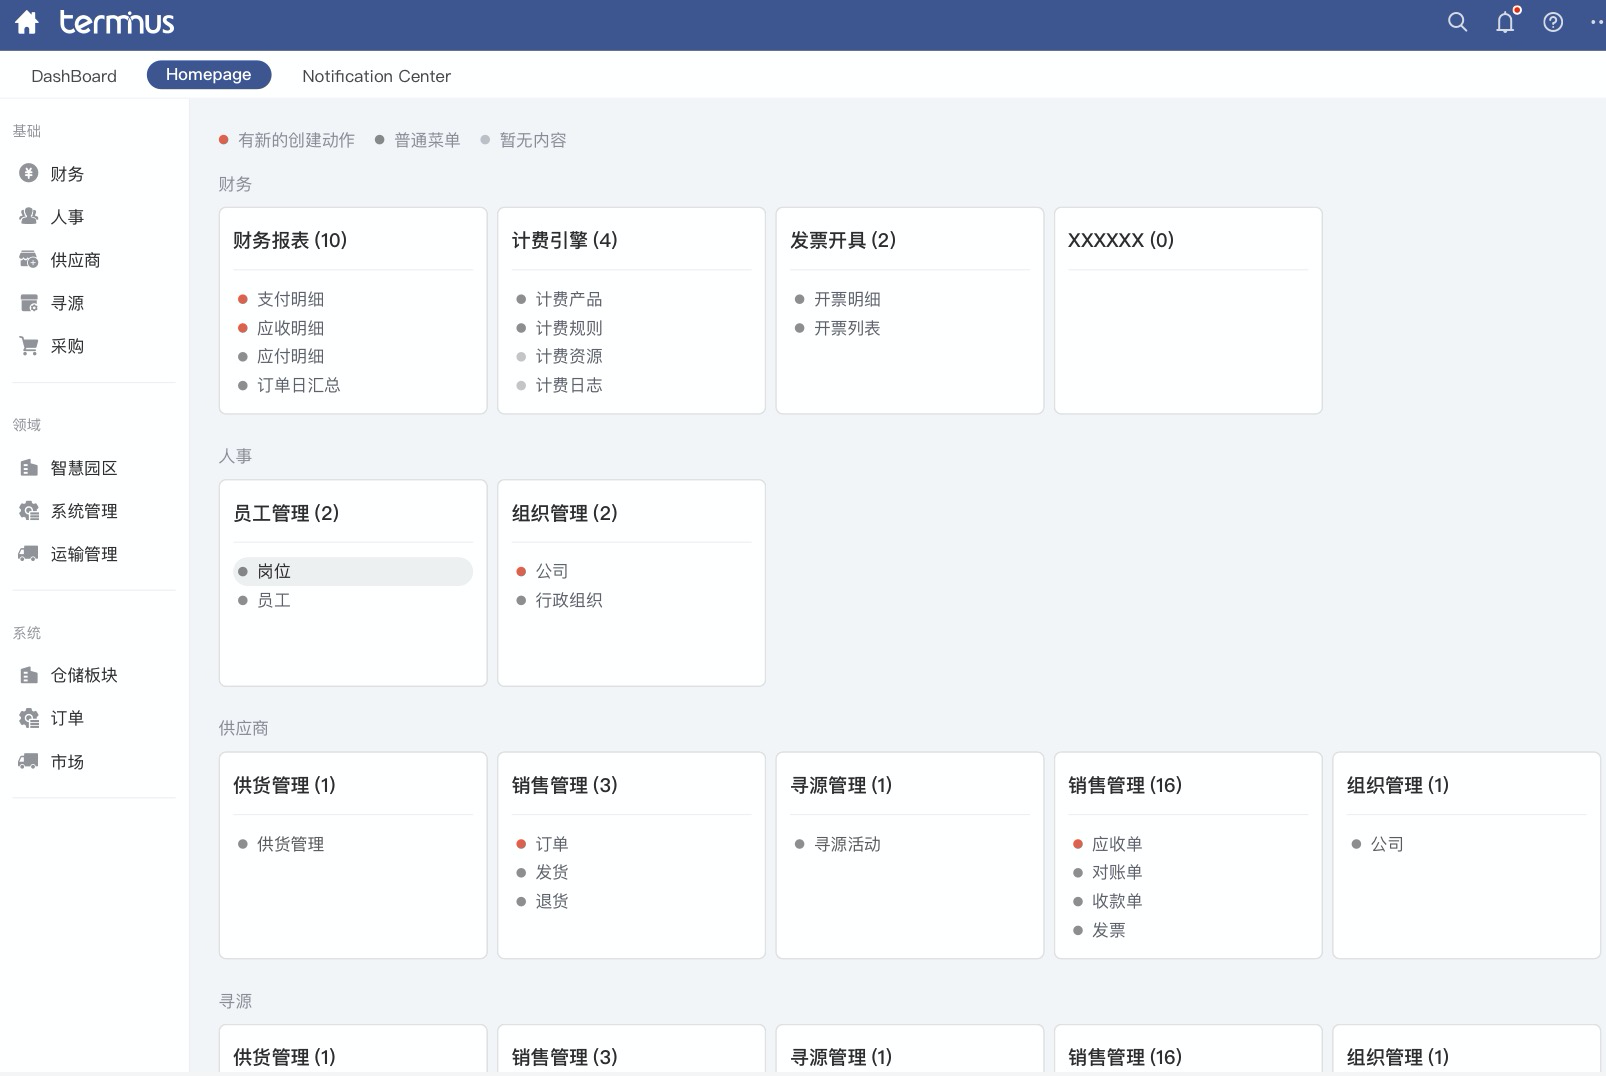
Task: Click the 发票开具 (2) card title
Action: [843, 240]
